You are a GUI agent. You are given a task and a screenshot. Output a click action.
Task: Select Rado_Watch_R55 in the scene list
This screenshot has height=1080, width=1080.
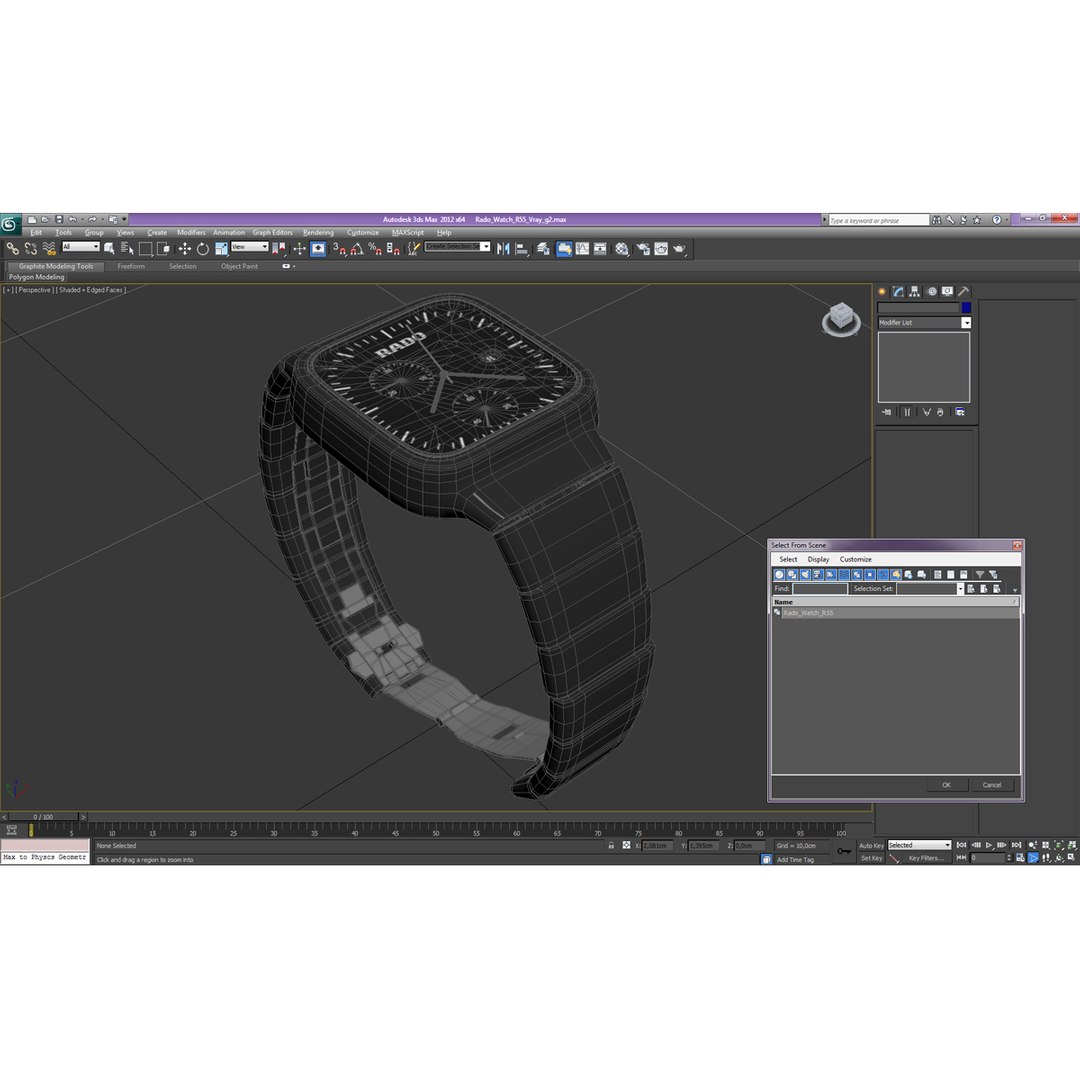[895, 613]
